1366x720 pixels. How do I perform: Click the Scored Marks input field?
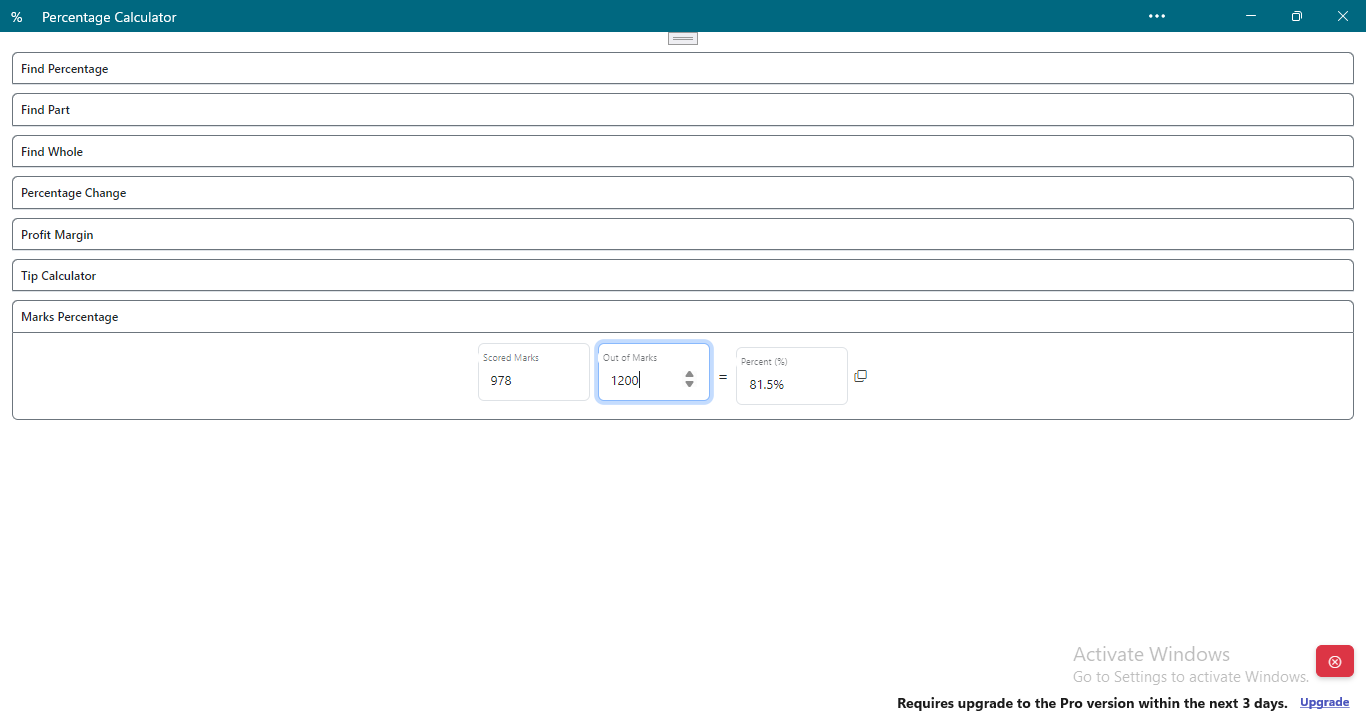pyautogui.click(x=534, y=372)
